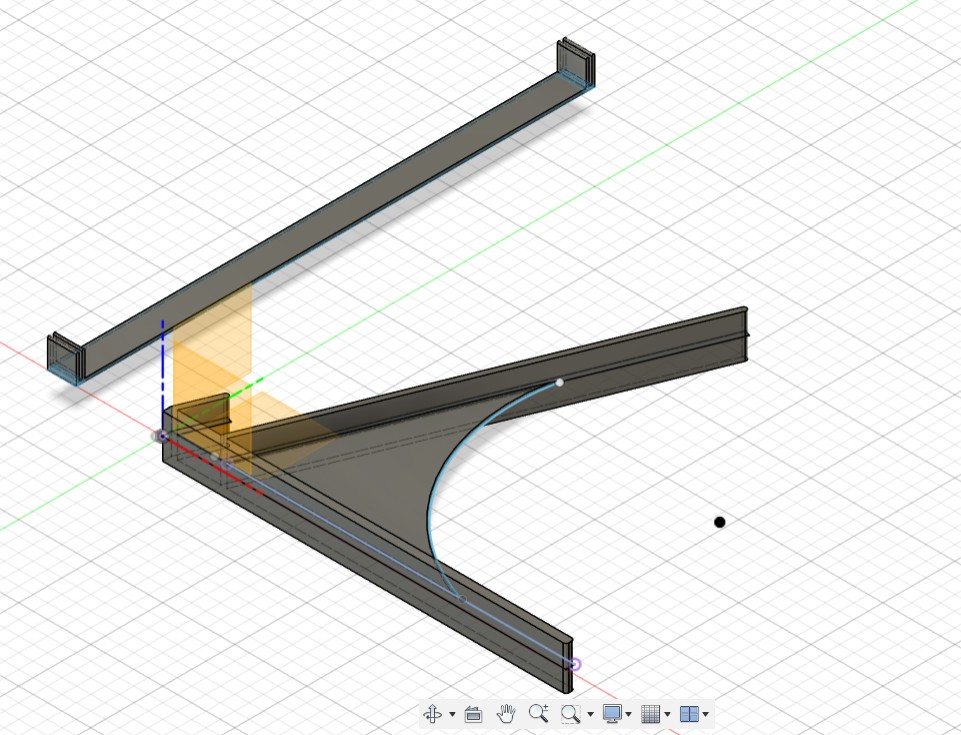
Task: Select the purple circle at beam end
Action: [575, 665]
